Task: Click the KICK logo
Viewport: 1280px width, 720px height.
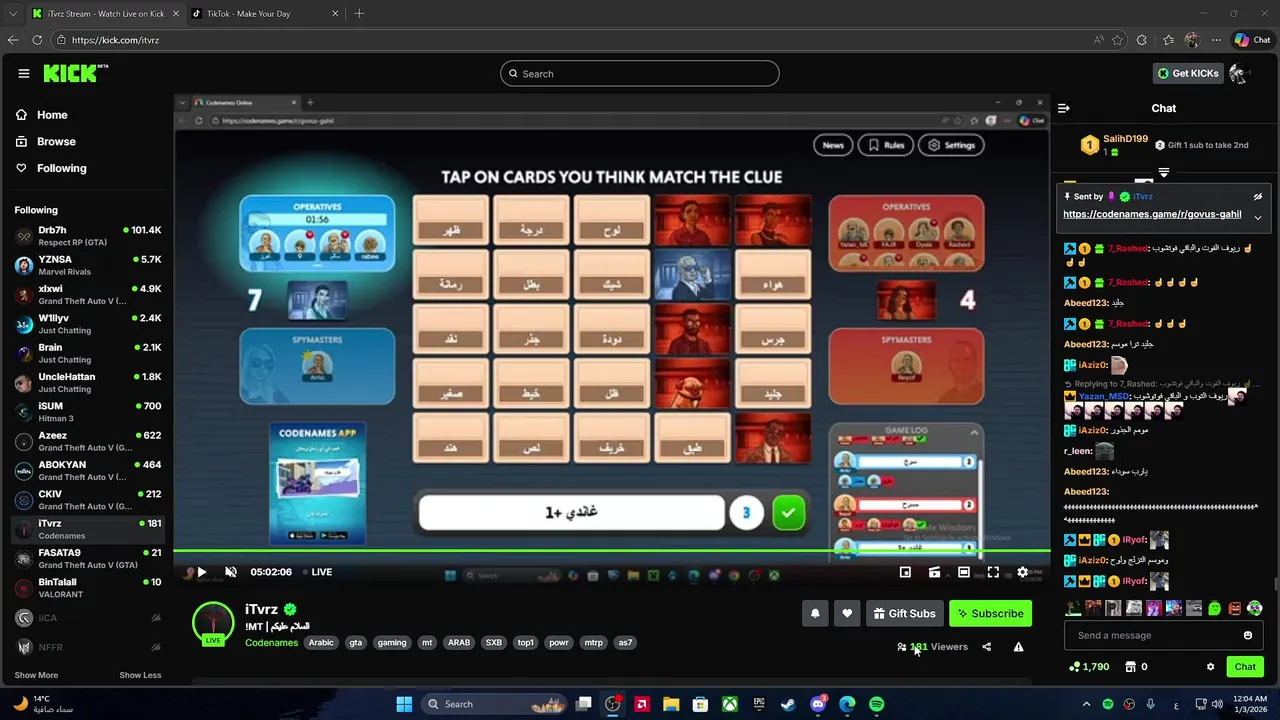Action: point(75,73)
